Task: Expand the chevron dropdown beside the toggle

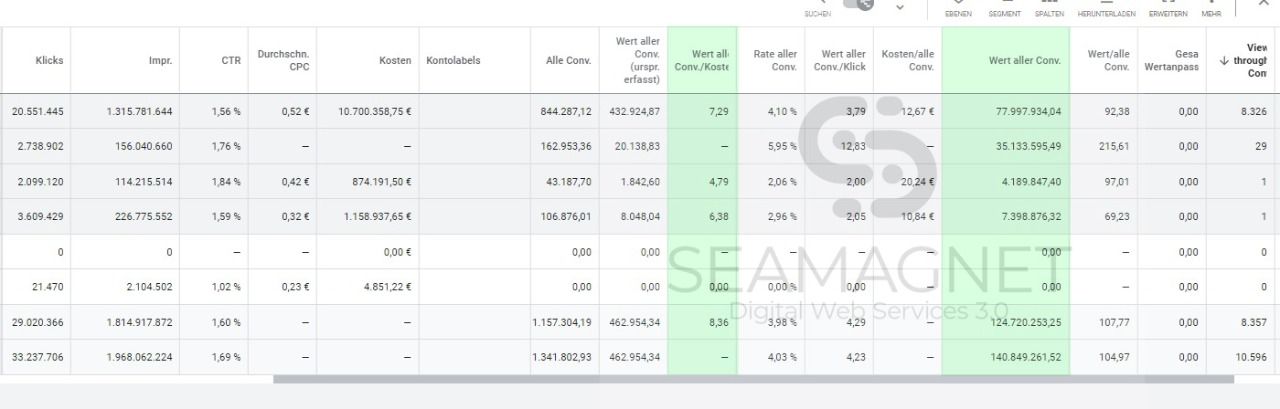Action: 900,6
